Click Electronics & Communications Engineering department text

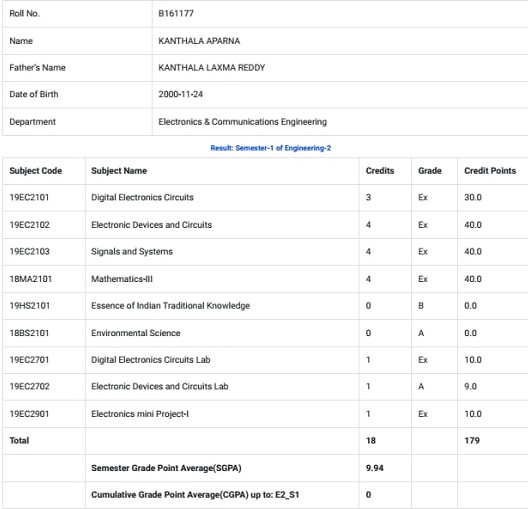[x=242, y=122]
